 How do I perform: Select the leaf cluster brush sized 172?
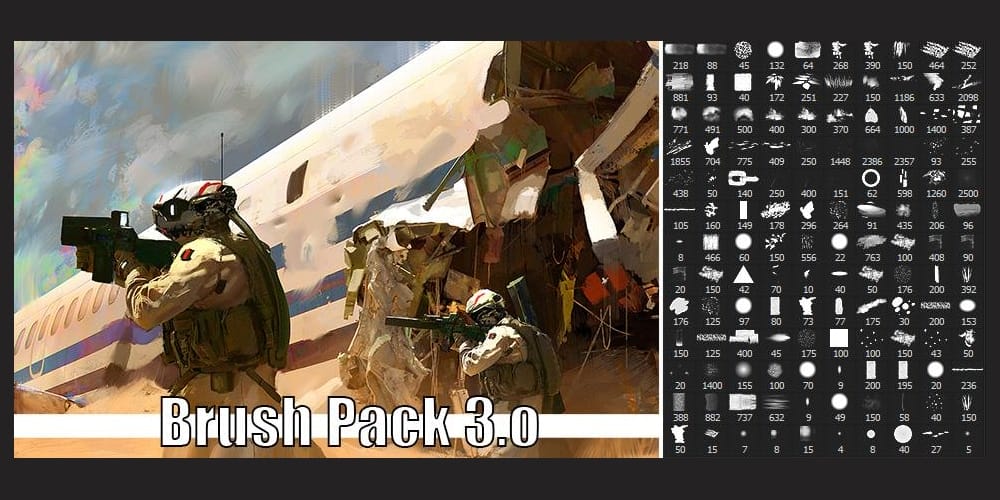pos(775,82)
